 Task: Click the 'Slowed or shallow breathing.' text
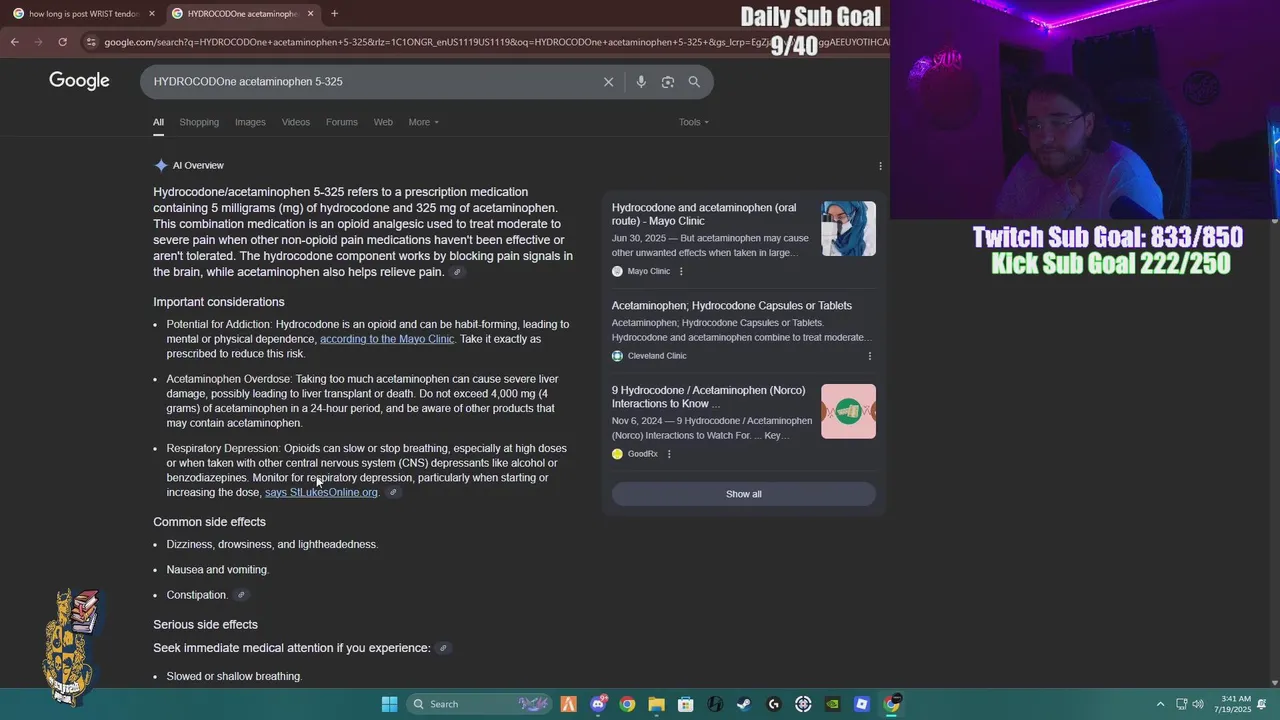coord(234,677)
